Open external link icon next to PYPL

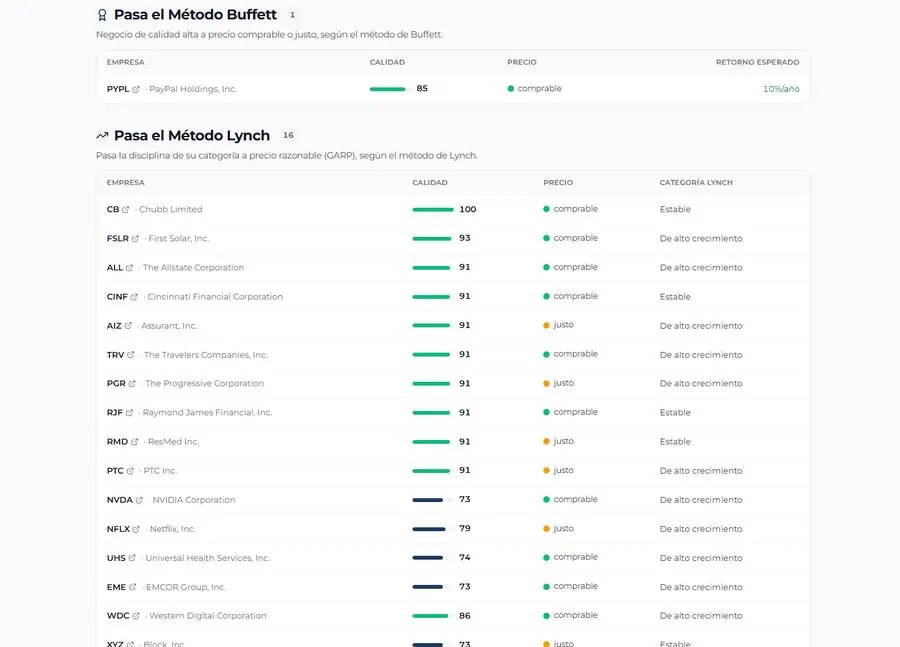point(136,89)
